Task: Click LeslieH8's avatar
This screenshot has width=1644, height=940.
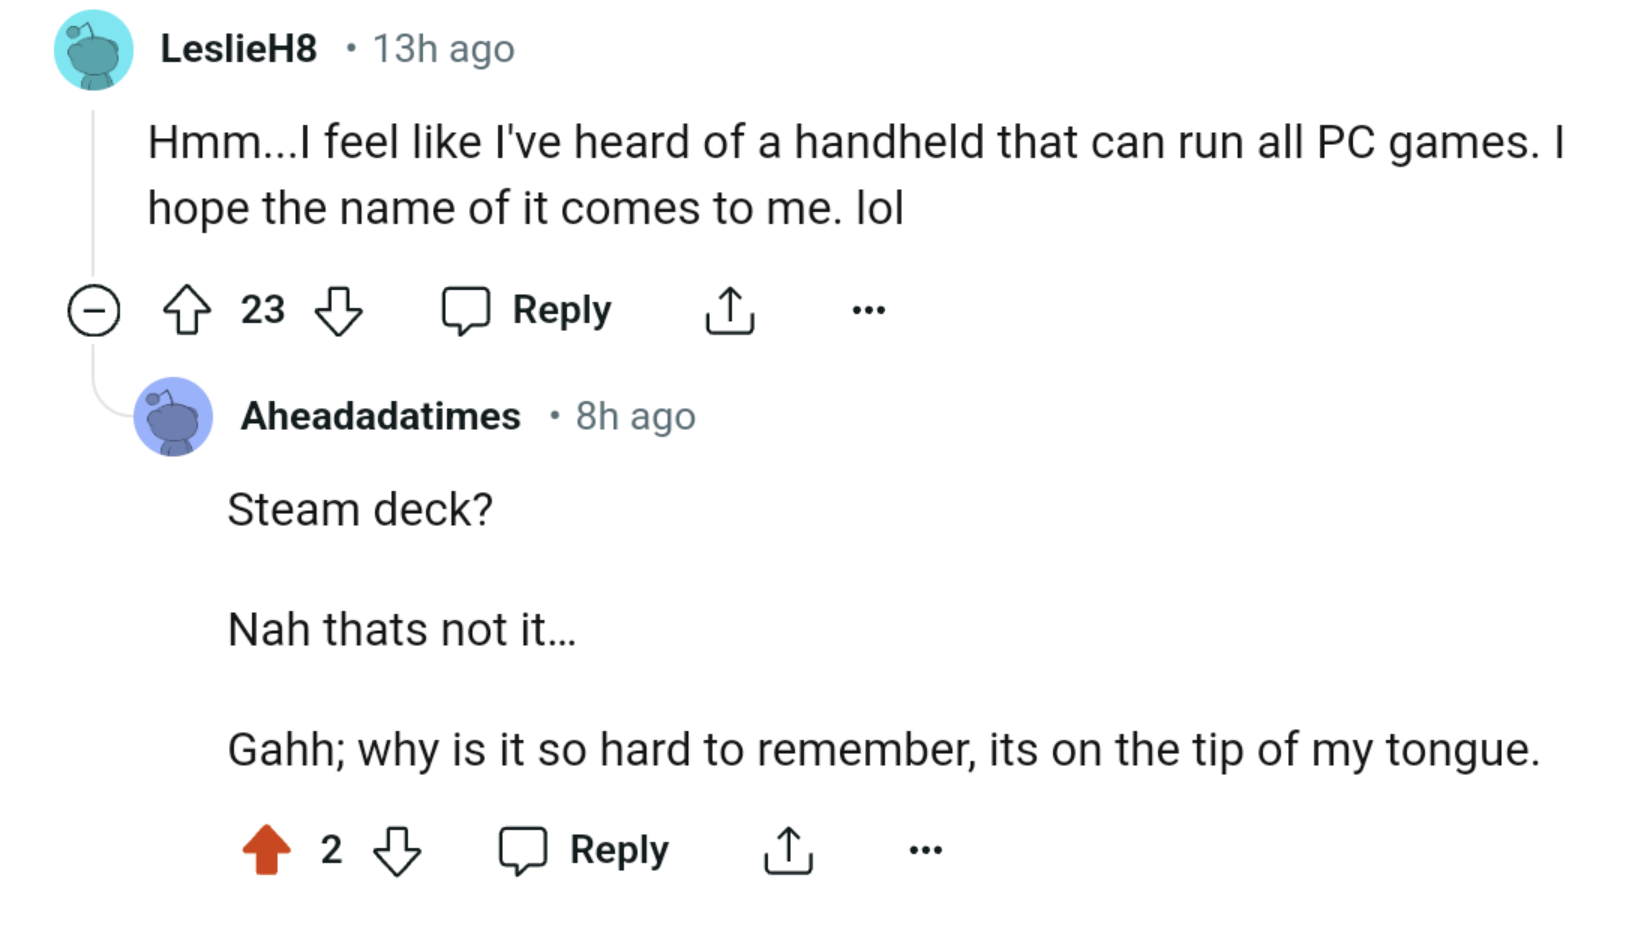Action: [x=93, y=50]
